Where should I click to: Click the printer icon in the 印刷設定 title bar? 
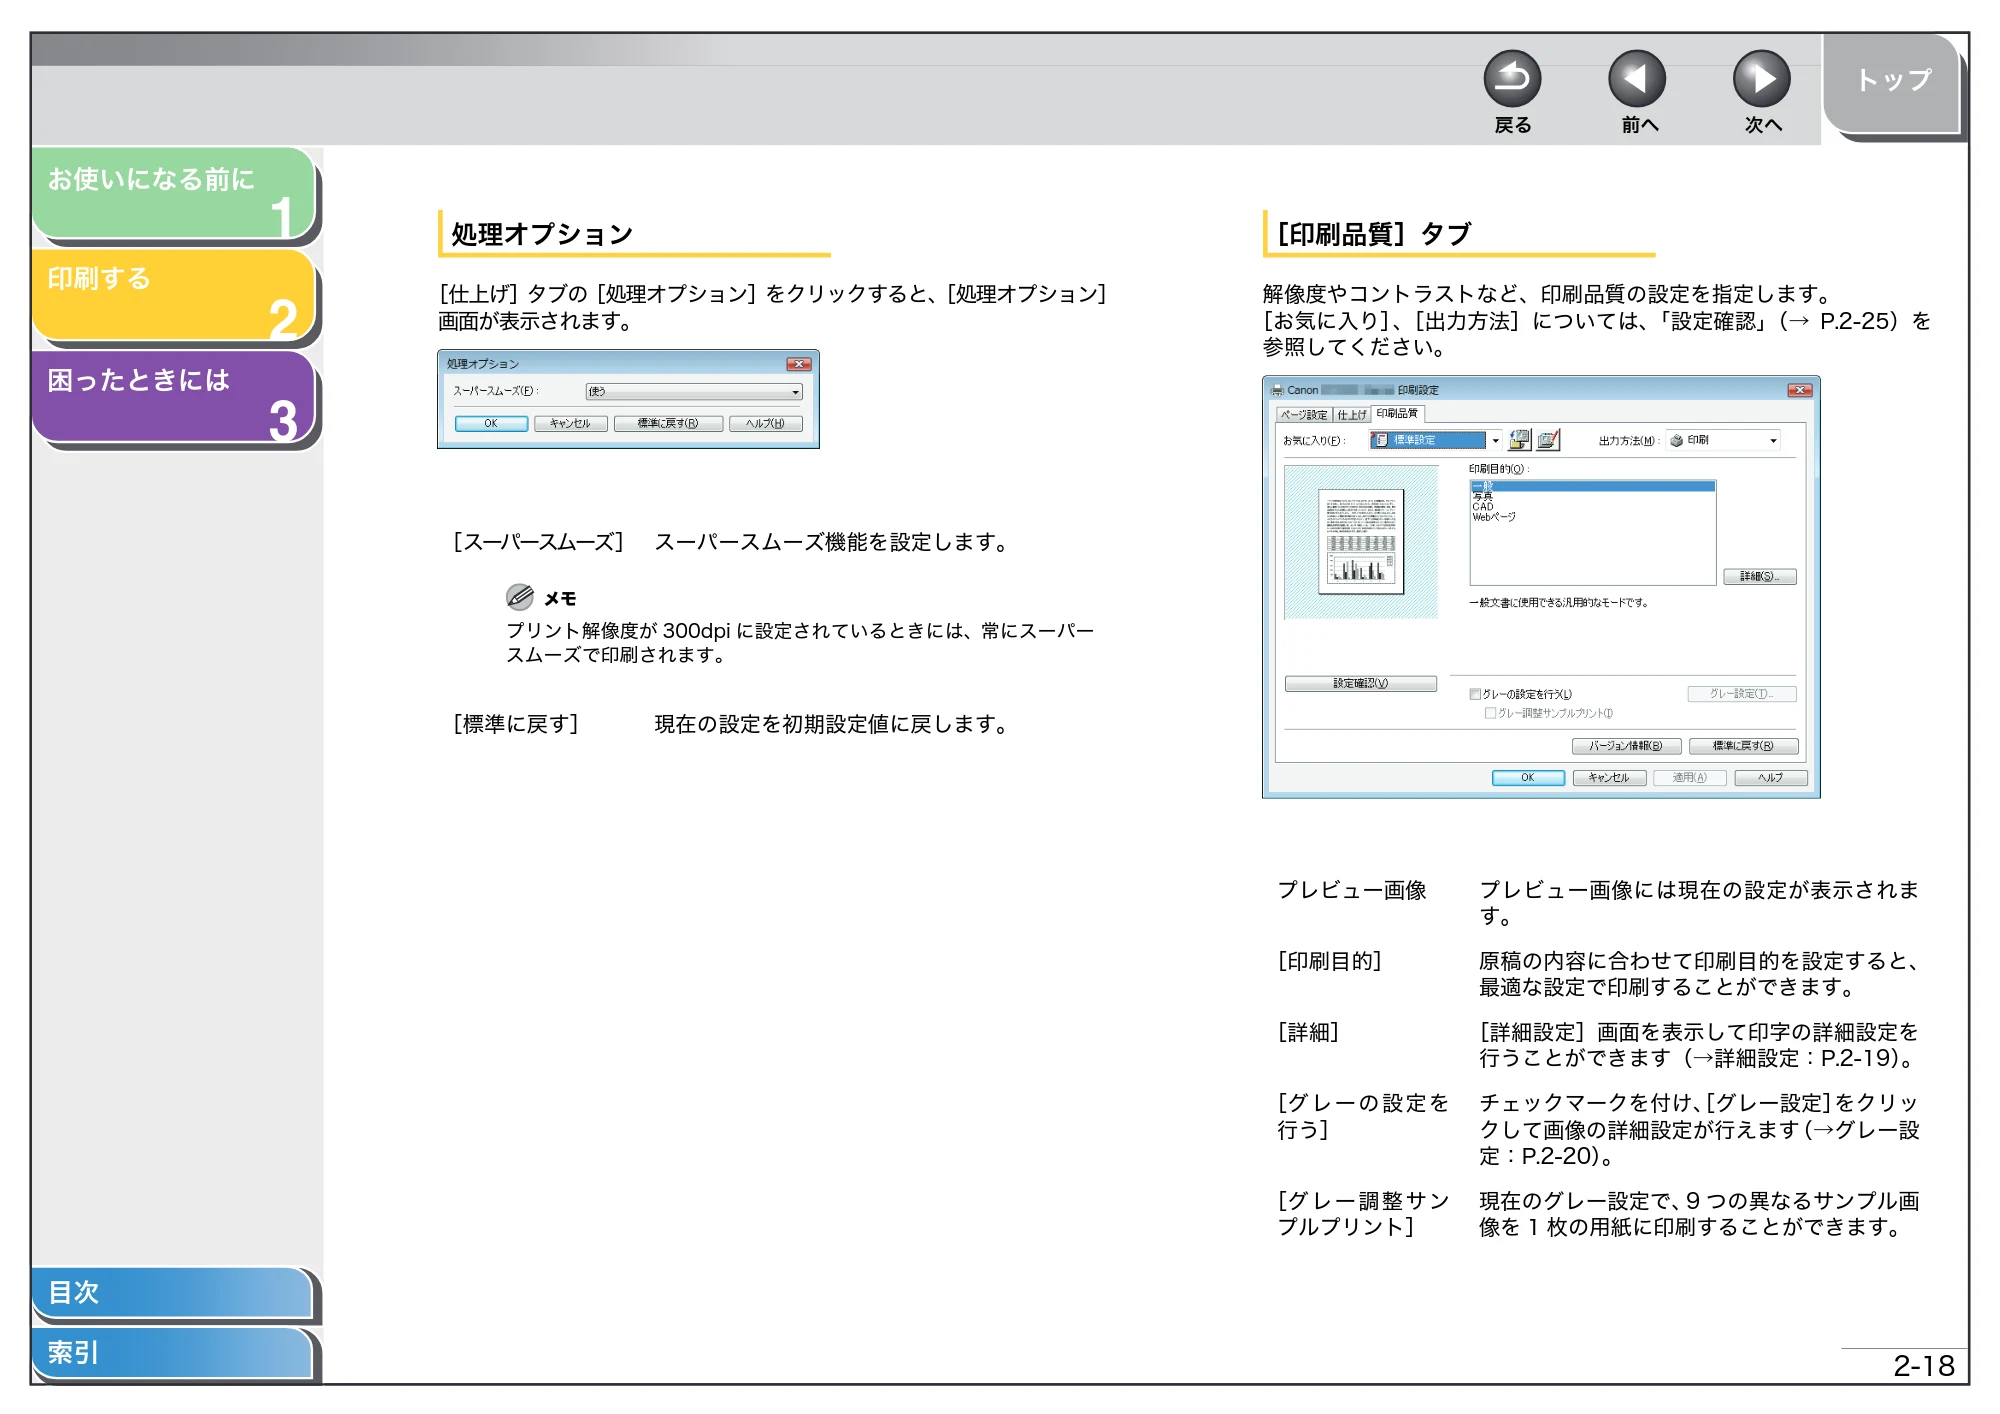tap(1277, 390)
